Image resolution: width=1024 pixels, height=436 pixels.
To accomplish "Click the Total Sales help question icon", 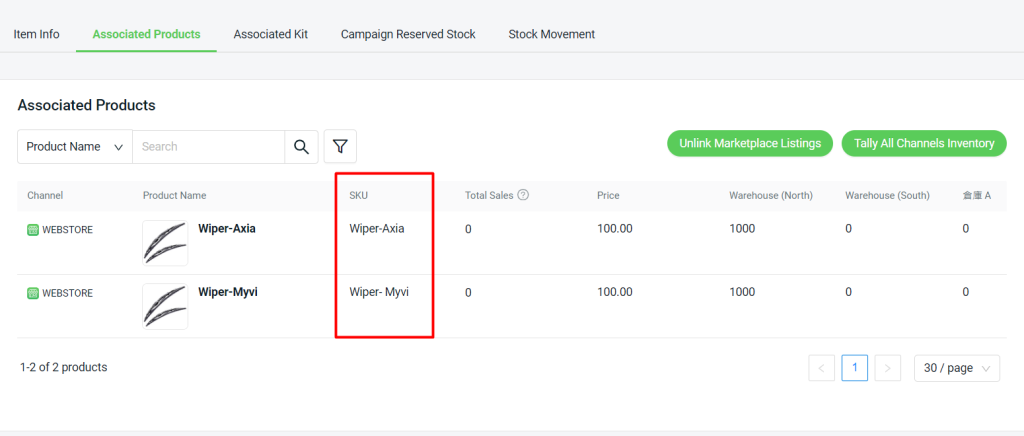I will point(522,195).
